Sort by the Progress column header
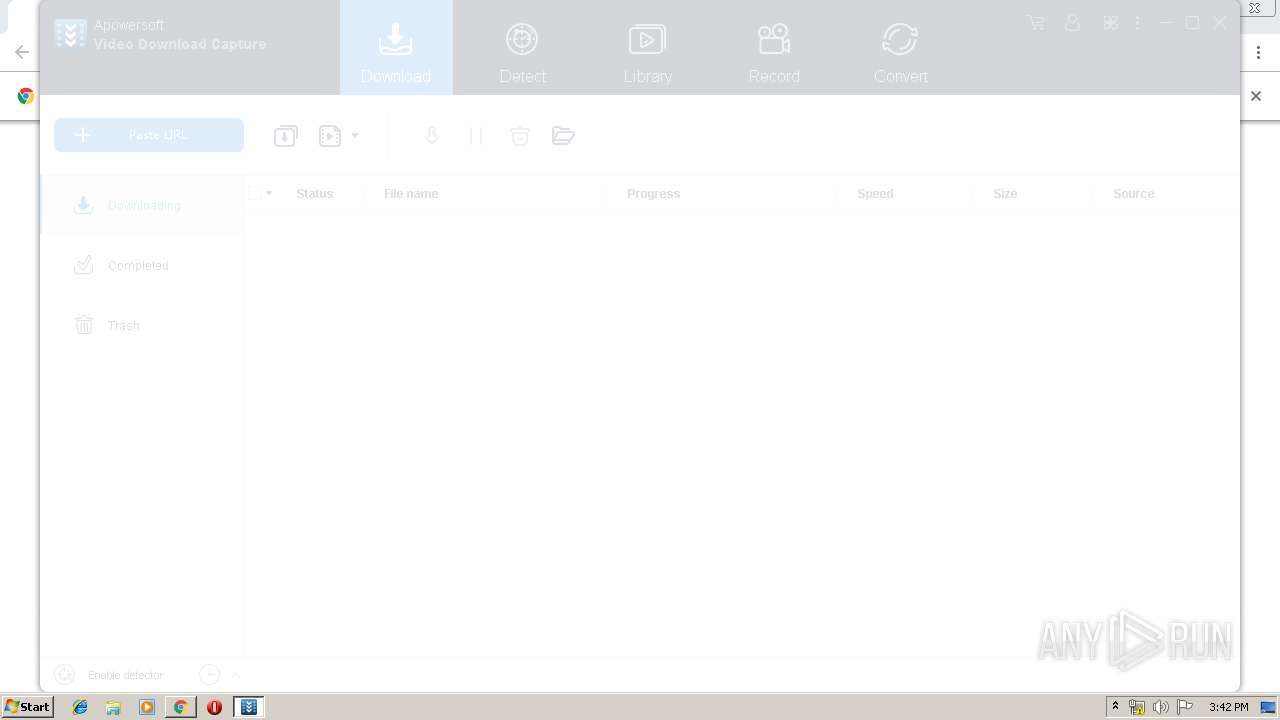Screen dimensions: 1280x720 click(653, 194)
